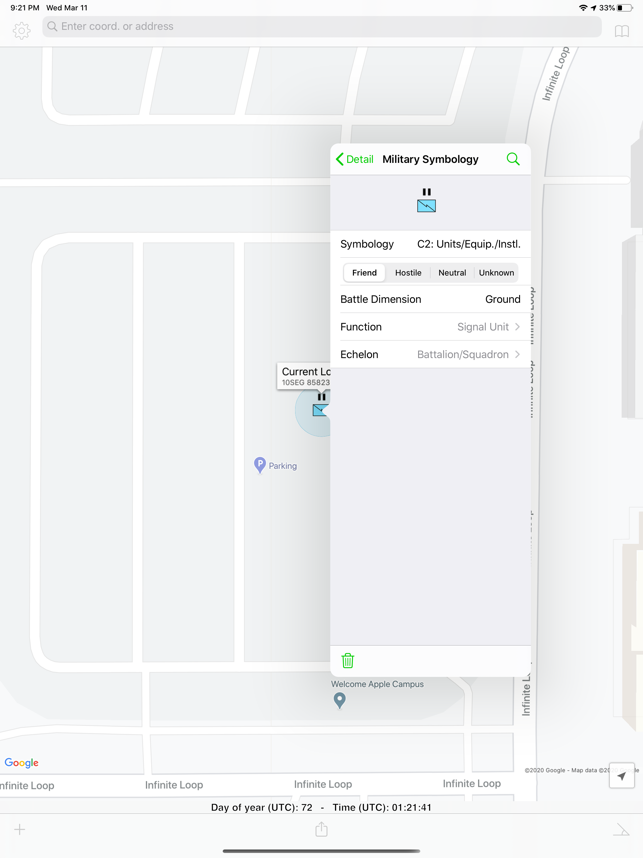Tap the Welcome Apple Campus map pin

click(x=340, y=700)
